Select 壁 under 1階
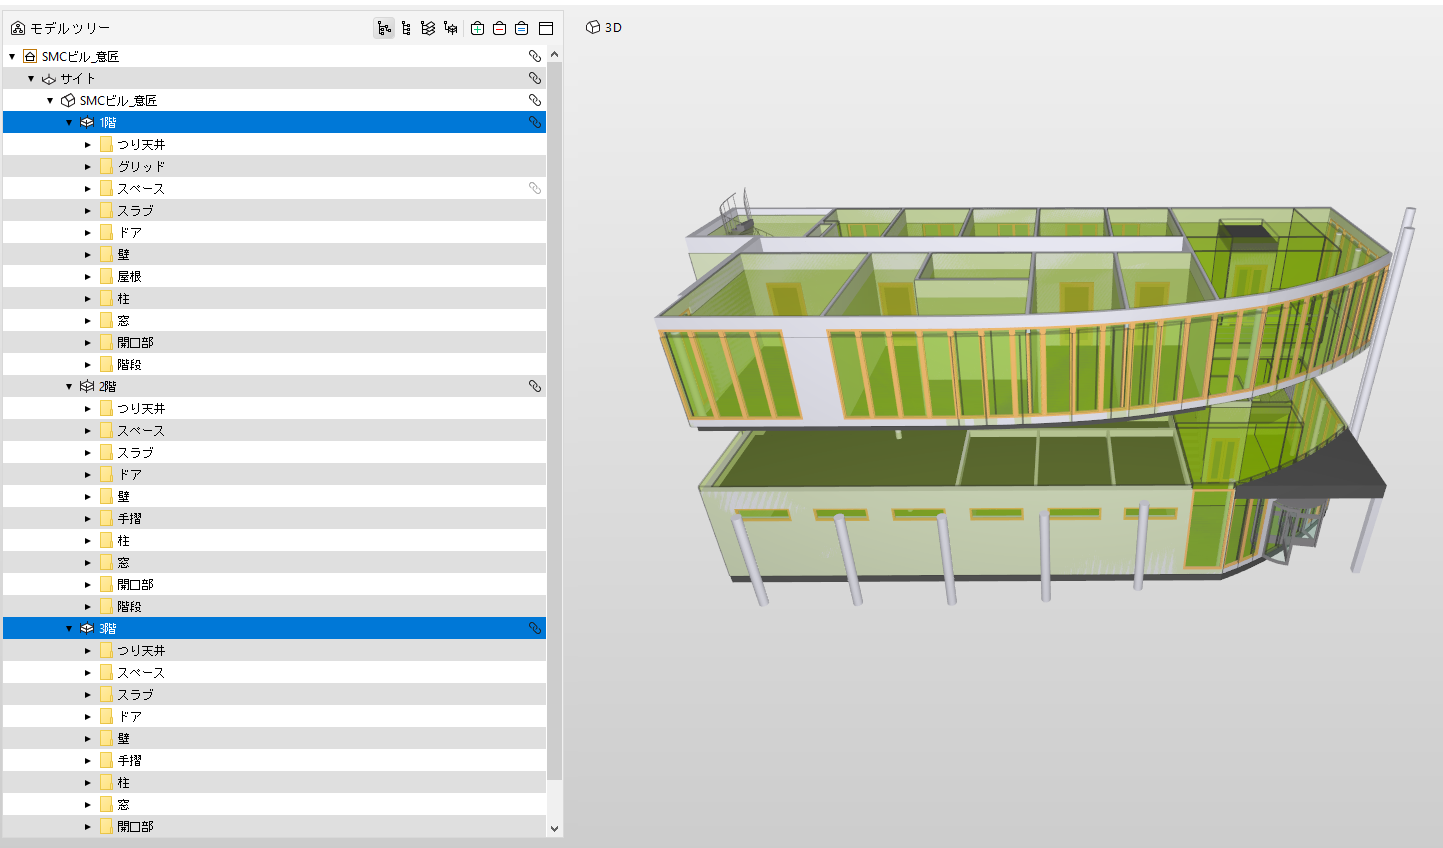The height and width of the screenshot is (848, 1443). pos(274,254)
